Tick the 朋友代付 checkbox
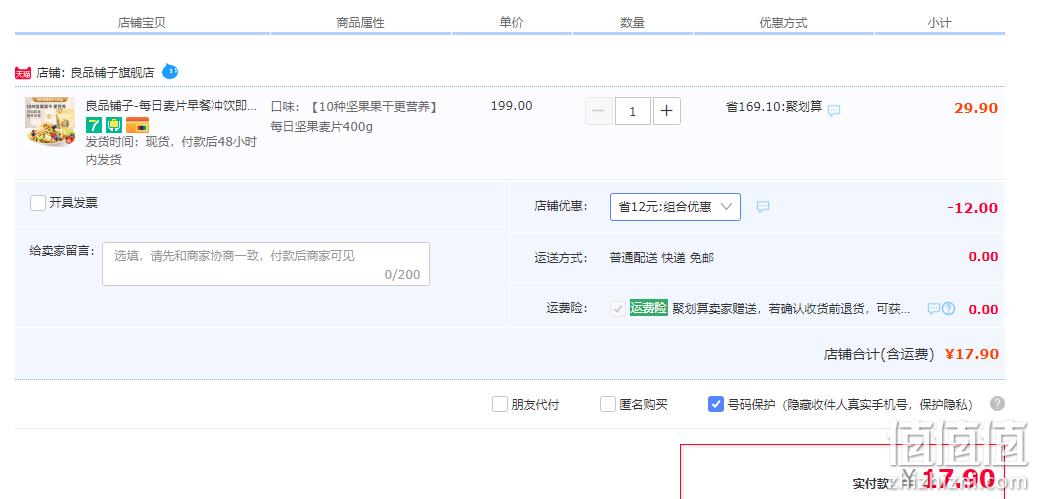 pos(499,404)
